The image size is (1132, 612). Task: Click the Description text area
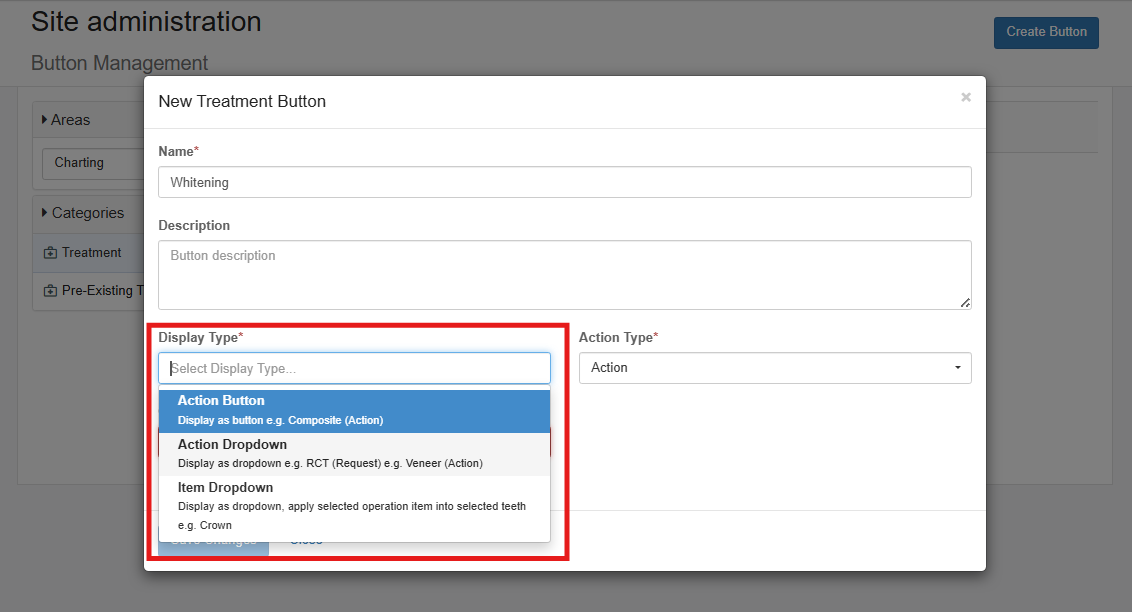coord(565,275)
